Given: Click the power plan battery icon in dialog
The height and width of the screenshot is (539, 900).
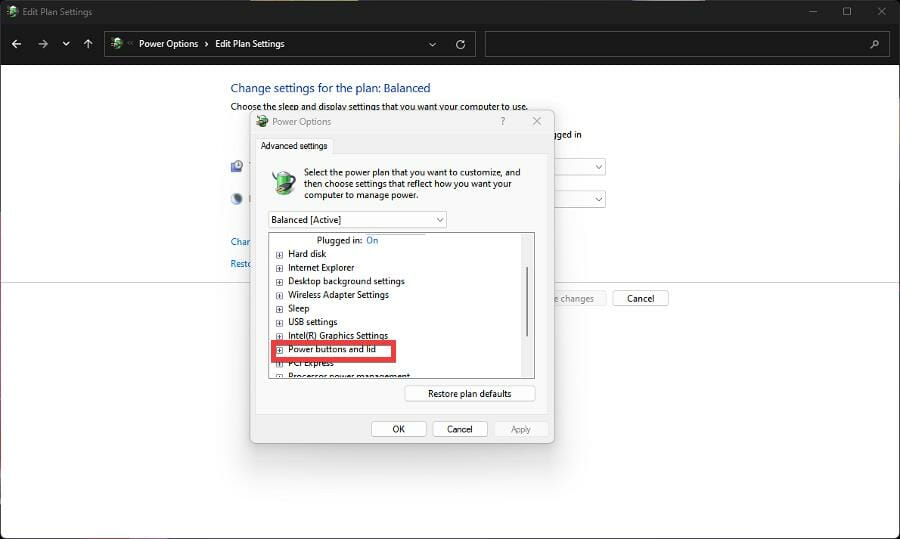Looking at the screenshot, I should coord(284,183).
